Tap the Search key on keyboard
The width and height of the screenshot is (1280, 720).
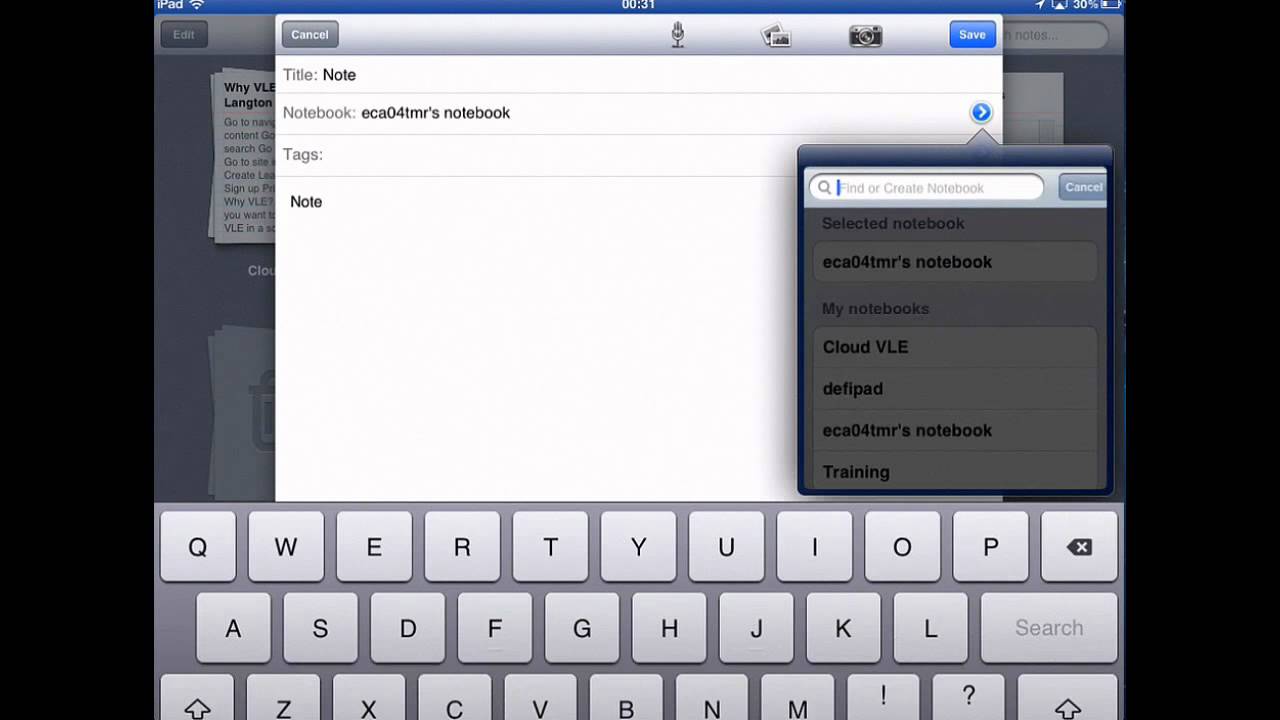point(1049,628)
